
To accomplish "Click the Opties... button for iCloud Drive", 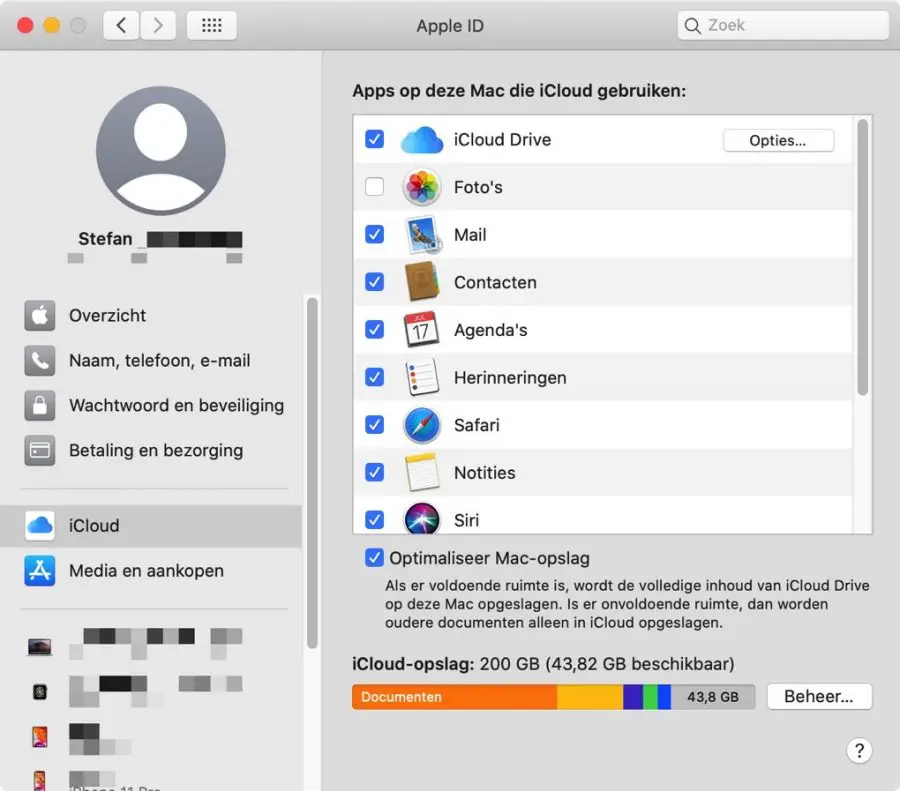I will pyautogui.click(x=778, y=141).
